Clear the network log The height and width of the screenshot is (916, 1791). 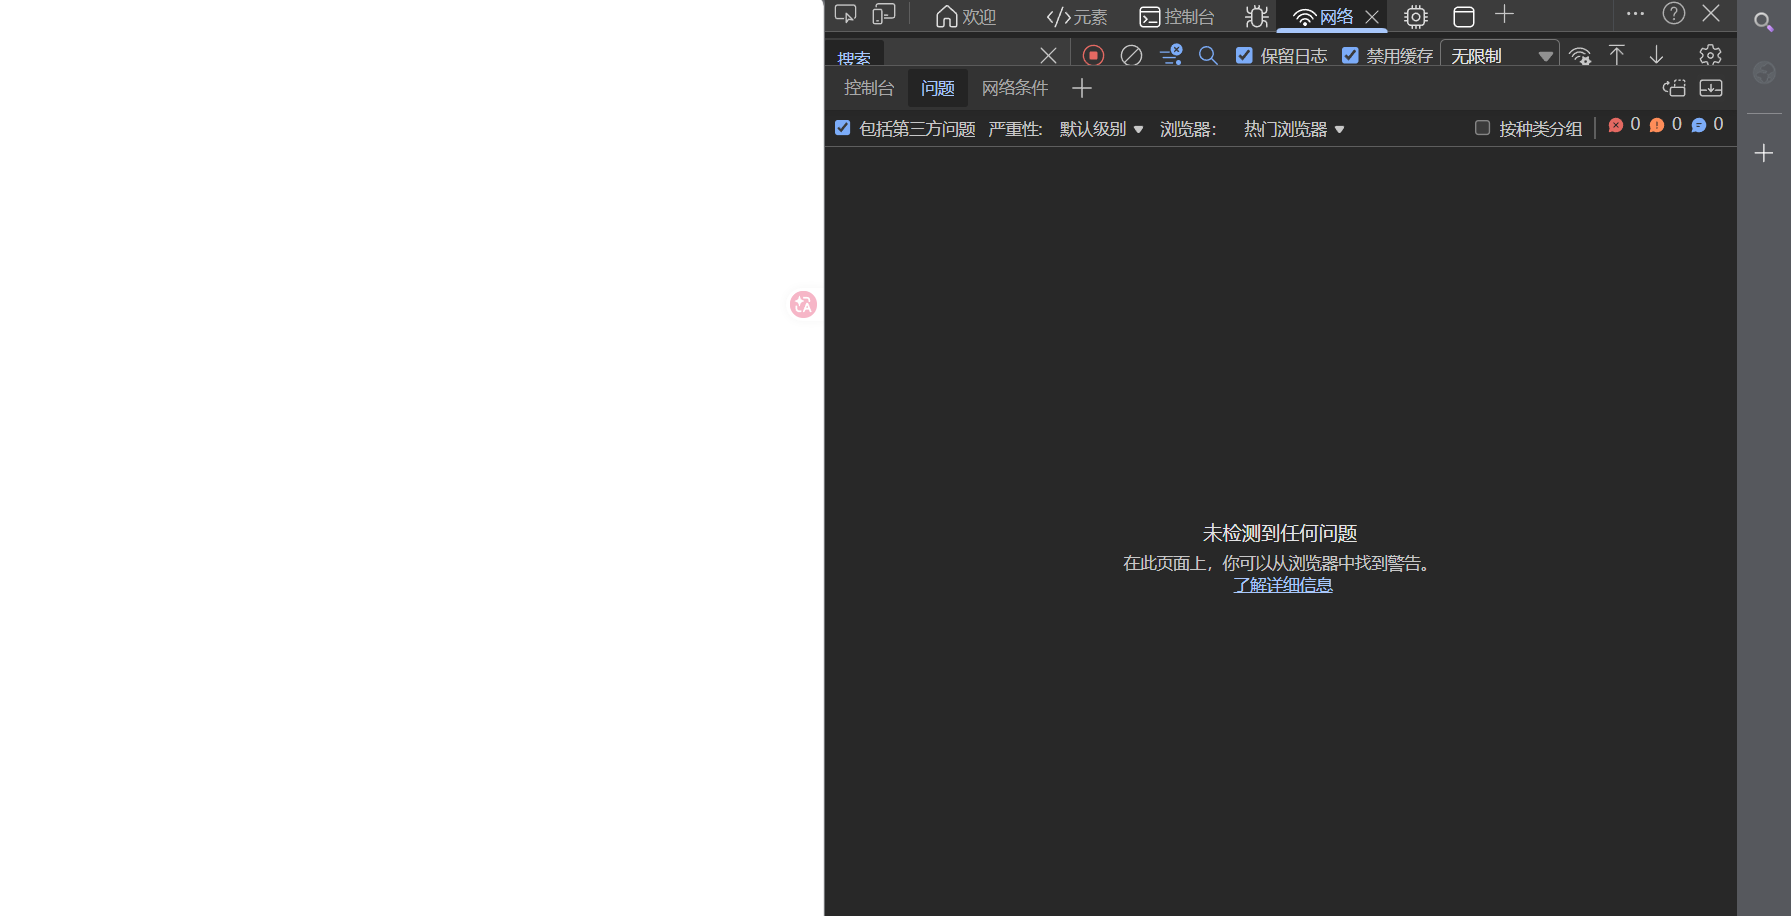click(x=1131, y=56)
